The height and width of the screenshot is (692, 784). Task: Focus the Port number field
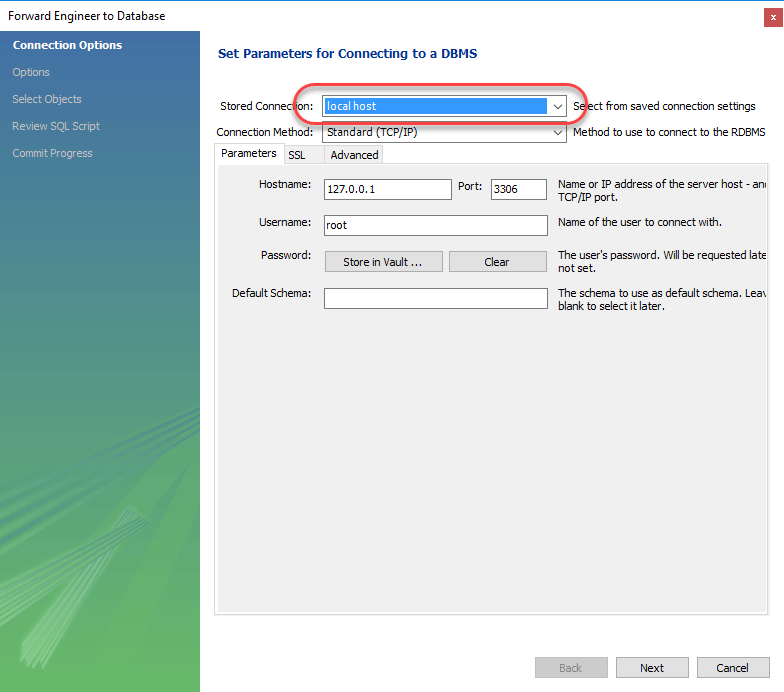518,189
